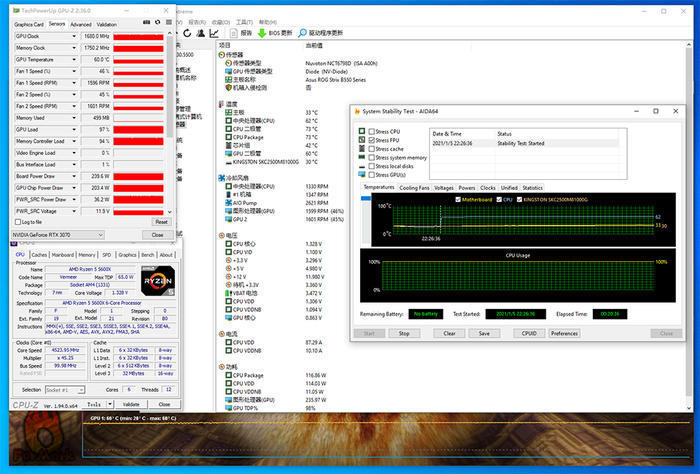Open the Memory Used sensor dropdown
The width and height of the screenshot is (700, 474).
tap(74, 118)
